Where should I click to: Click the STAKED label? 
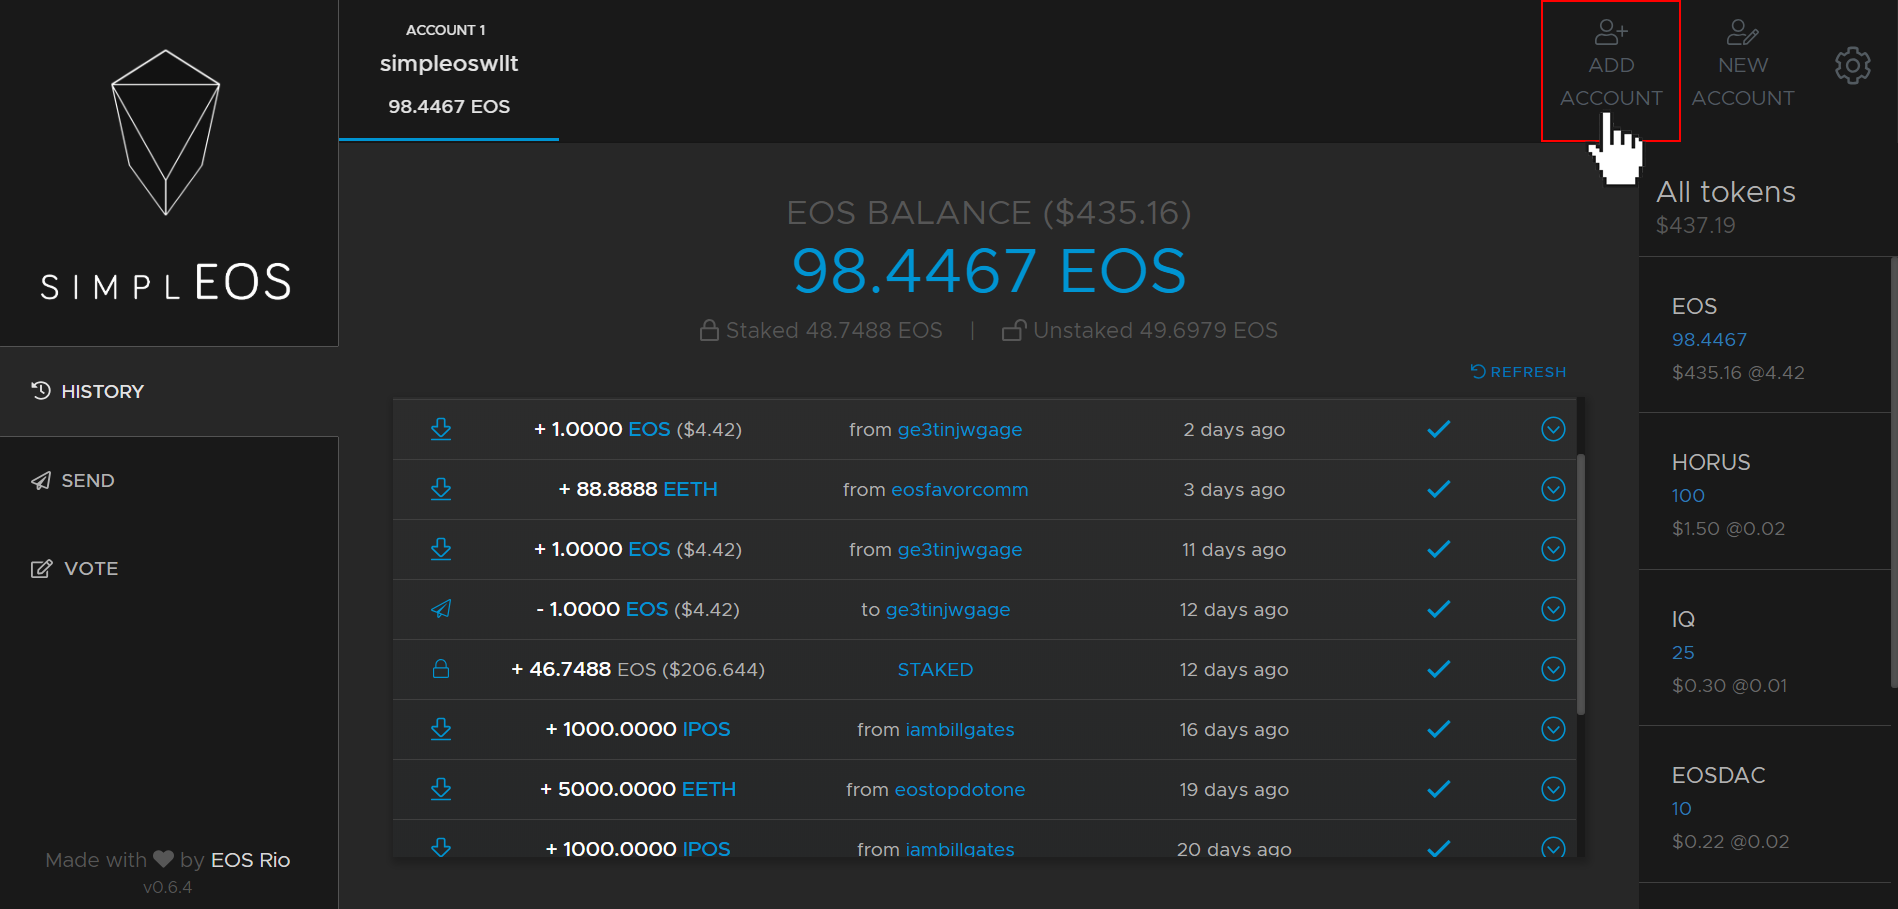coord(935,670)
